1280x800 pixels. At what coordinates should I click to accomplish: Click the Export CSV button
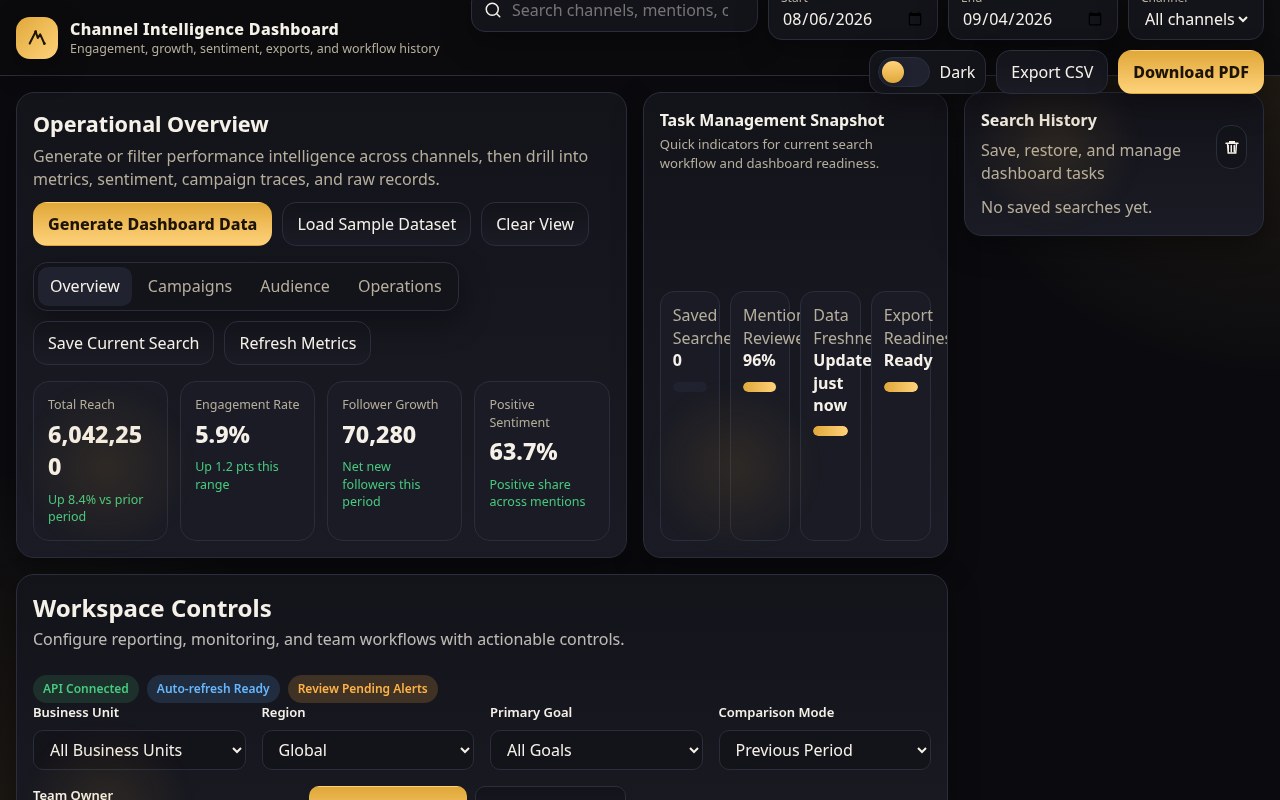(x=1052, y=72)
